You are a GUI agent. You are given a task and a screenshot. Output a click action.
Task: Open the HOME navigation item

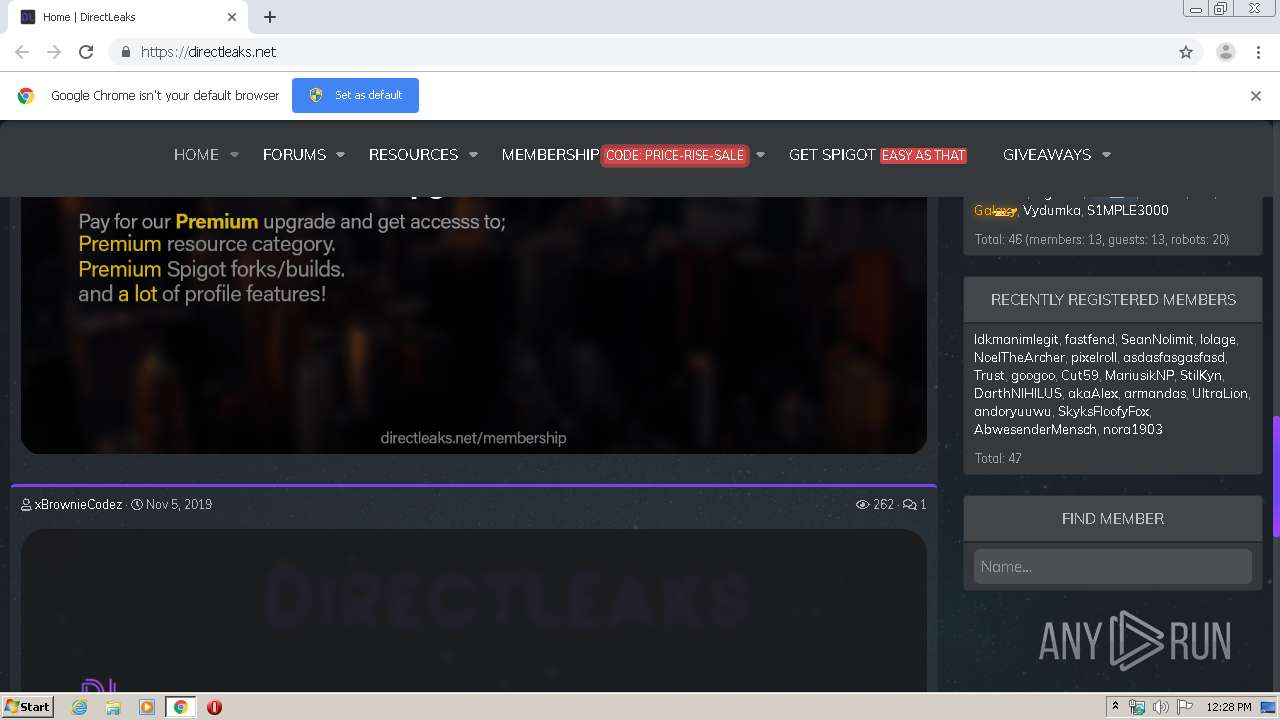196,155
